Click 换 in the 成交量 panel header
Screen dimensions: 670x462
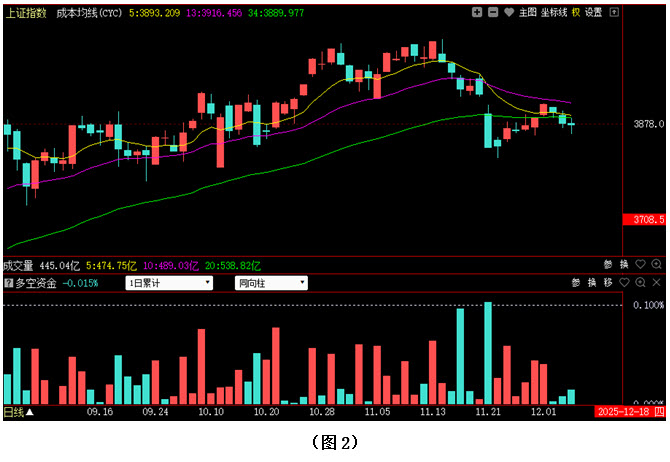pyautogui.click(x=624, y=265)
